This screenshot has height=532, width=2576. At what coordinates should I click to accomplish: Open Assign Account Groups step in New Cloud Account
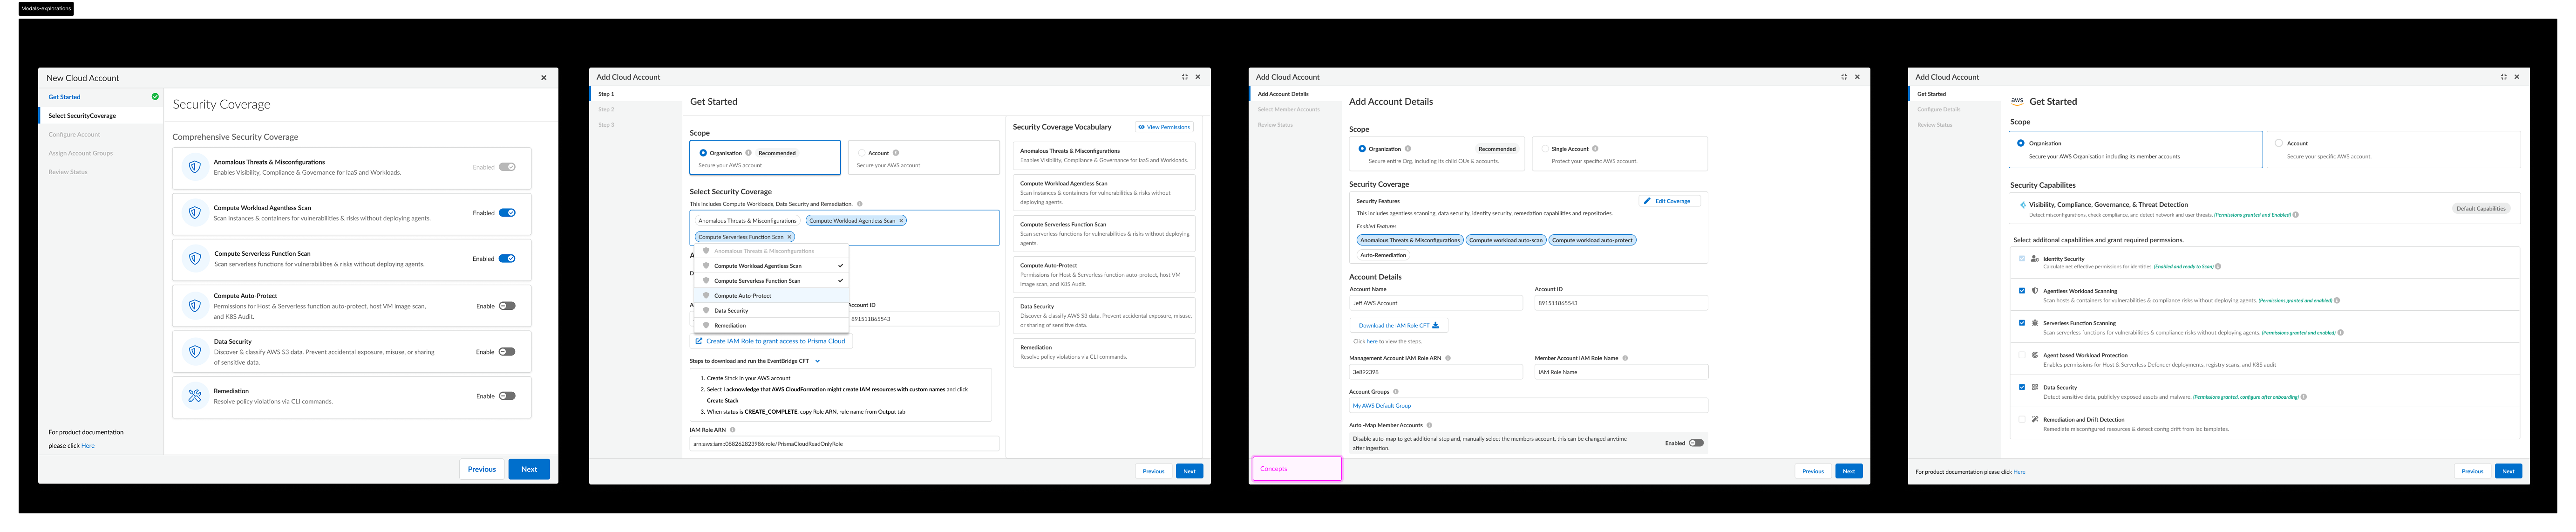pyautogui.click(x=81, y=153)
